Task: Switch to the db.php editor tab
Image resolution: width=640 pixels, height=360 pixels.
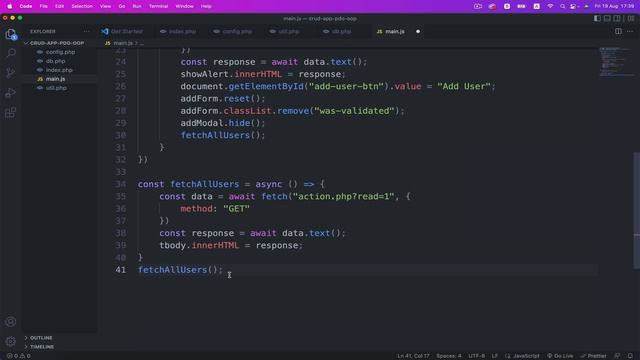Action: pos(338,31)
